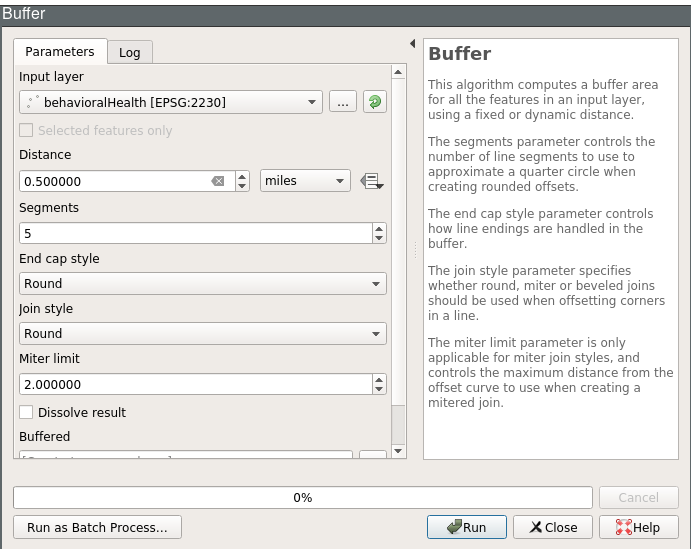Run the Buffer algorithm

(466, 527)
